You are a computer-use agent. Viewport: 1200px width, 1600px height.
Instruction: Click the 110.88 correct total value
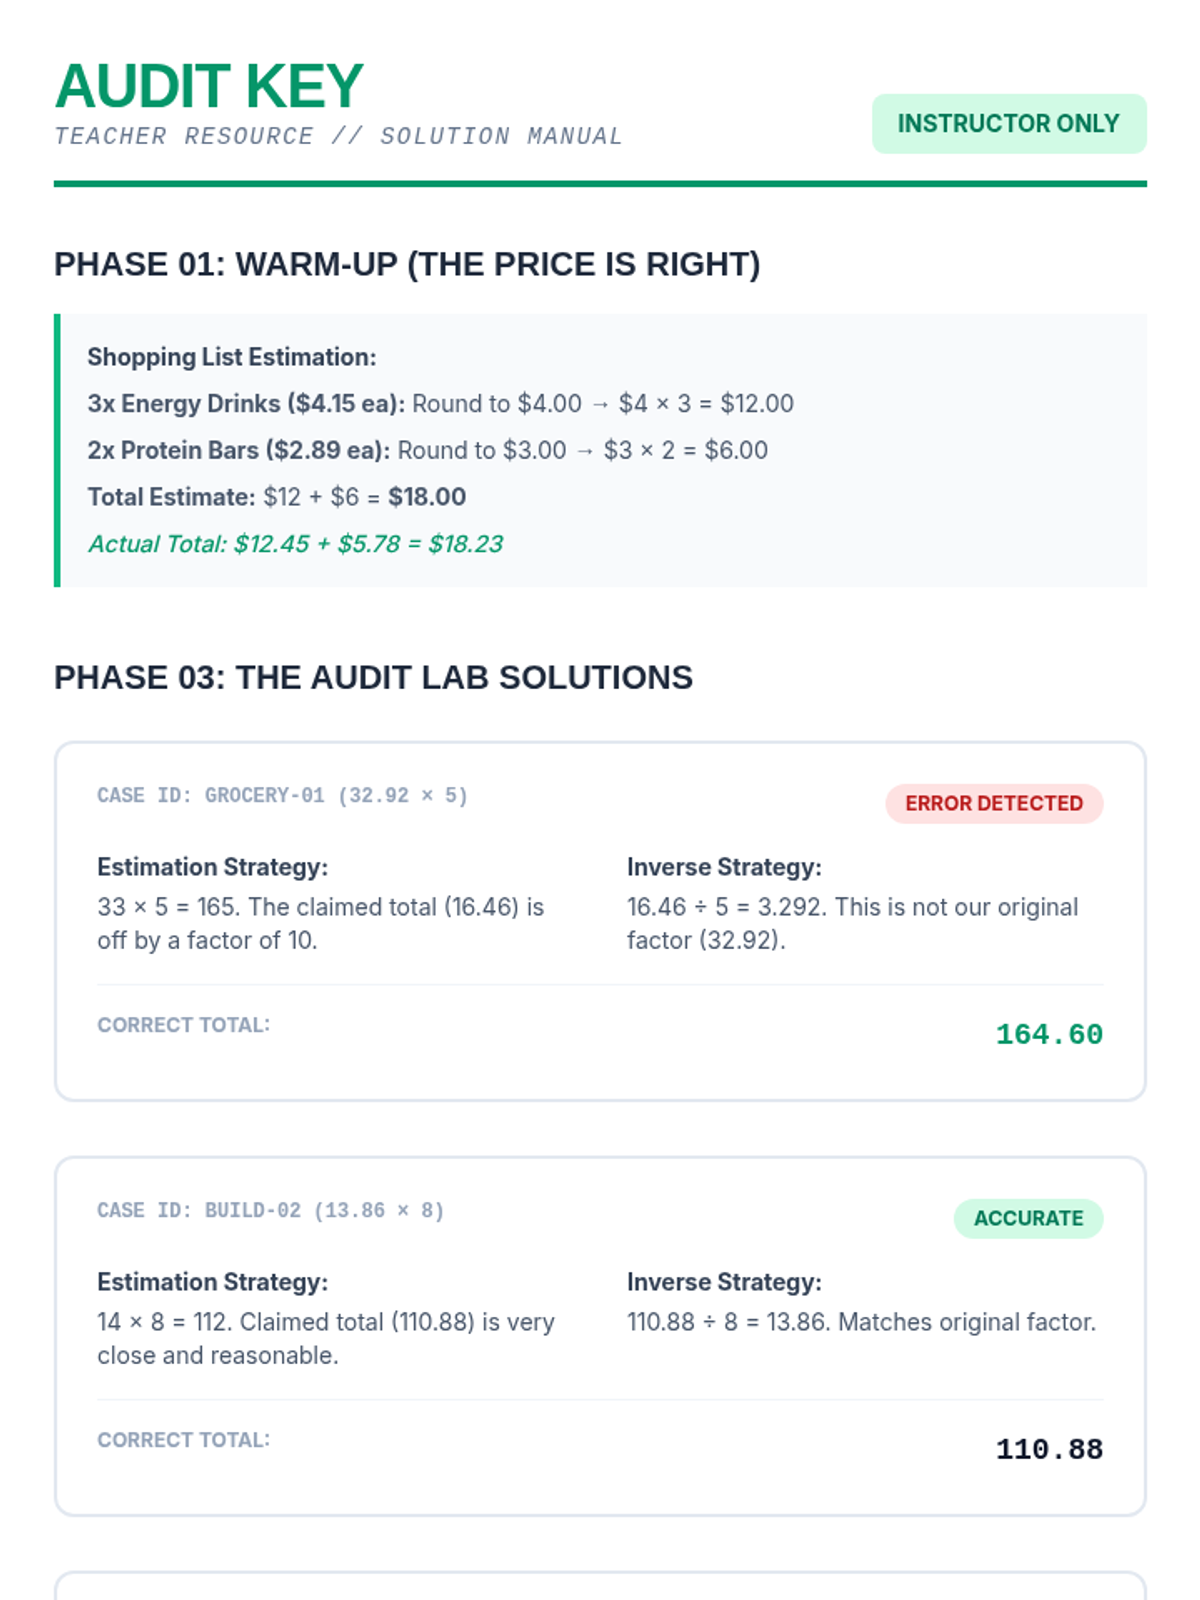click(x=1048, y=1450)
